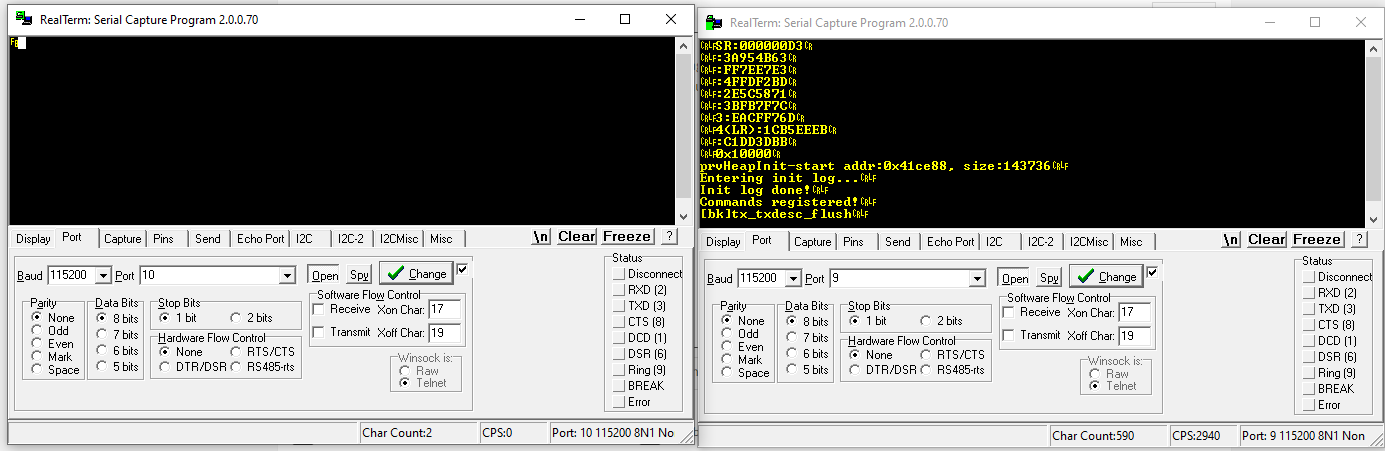Toggle checkbox beside Change in left window

(462, 268)
